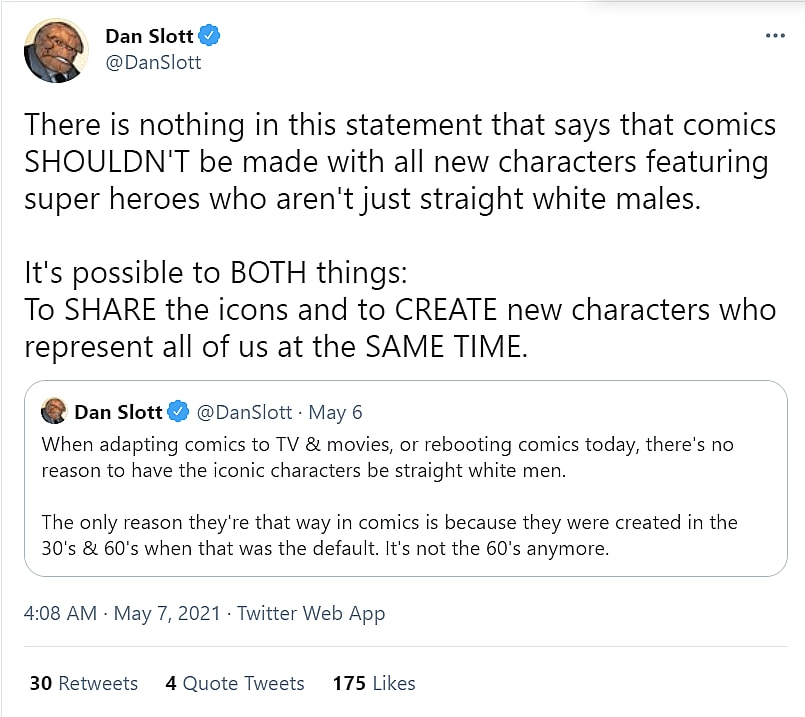View the 175 Likes list

coord(374,683)
